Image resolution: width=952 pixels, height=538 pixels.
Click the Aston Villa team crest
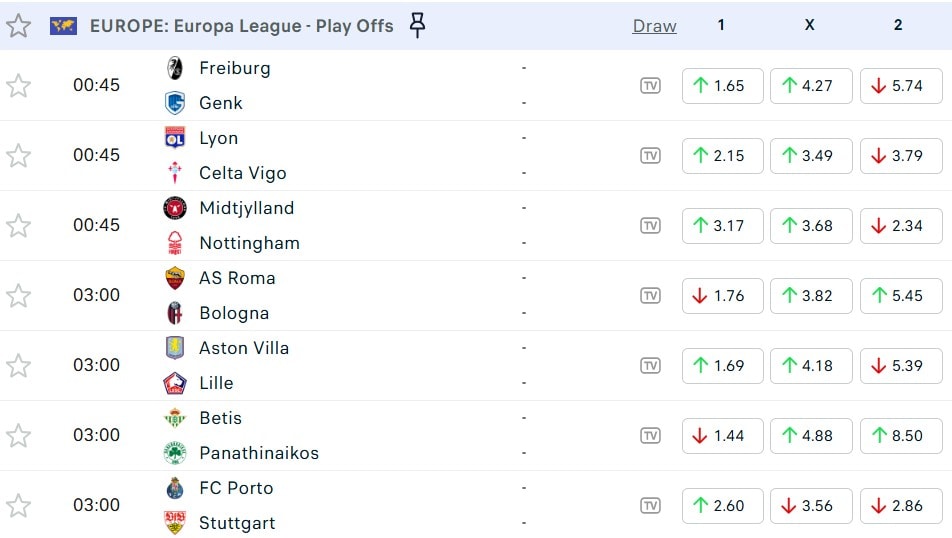click(175, 348)
